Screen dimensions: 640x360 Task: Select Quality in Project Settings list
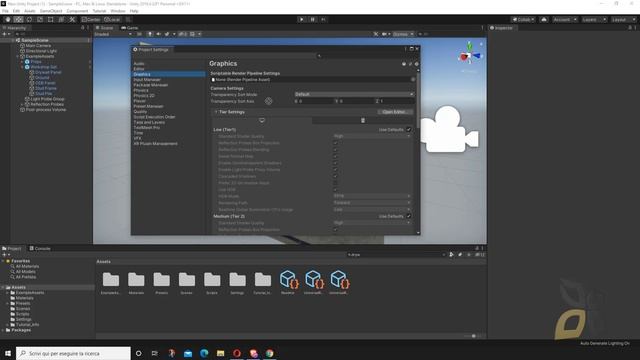pos(140,111)
